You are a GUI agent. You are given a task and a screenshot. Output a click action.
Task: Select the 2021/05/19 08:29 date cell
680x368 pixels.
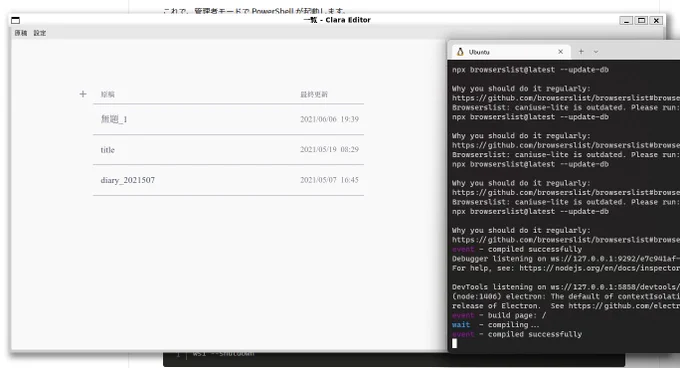[x=329, y=150]
